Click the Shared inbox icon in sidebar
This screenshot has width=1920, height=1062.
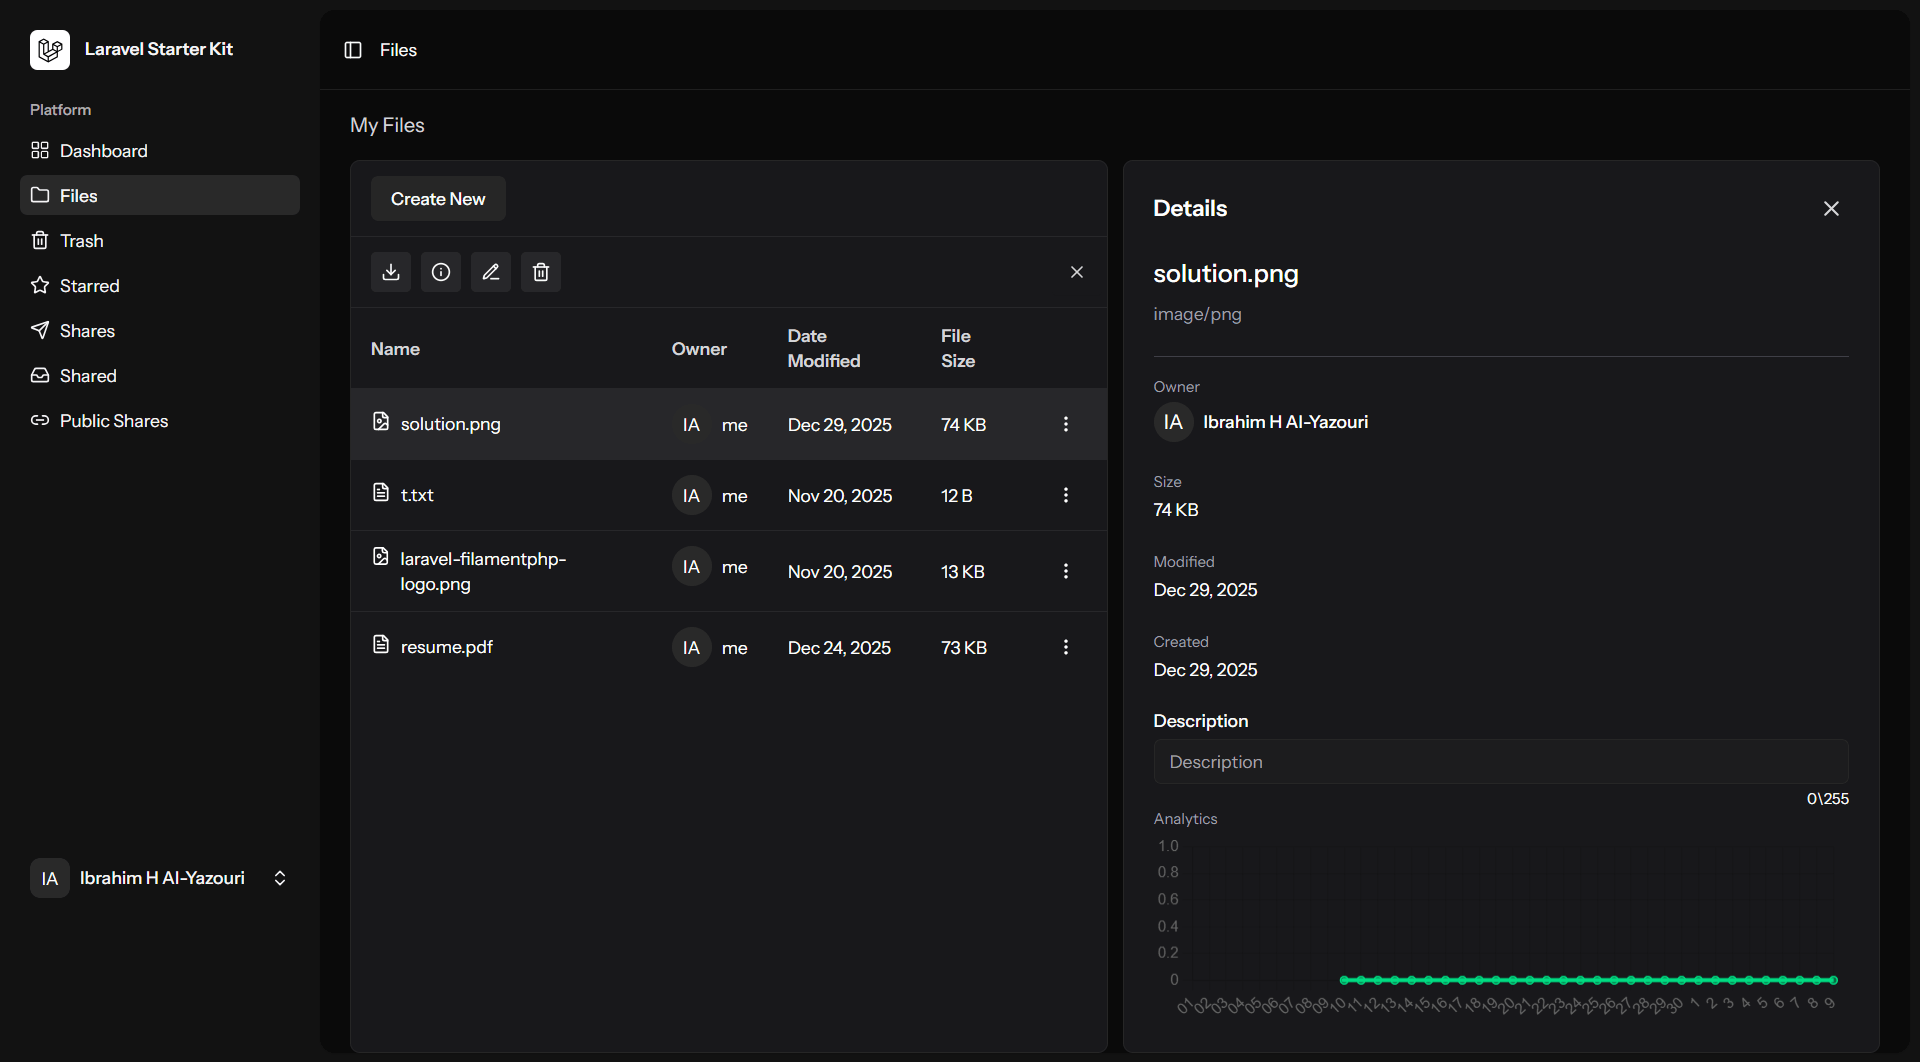click(40, 375)
